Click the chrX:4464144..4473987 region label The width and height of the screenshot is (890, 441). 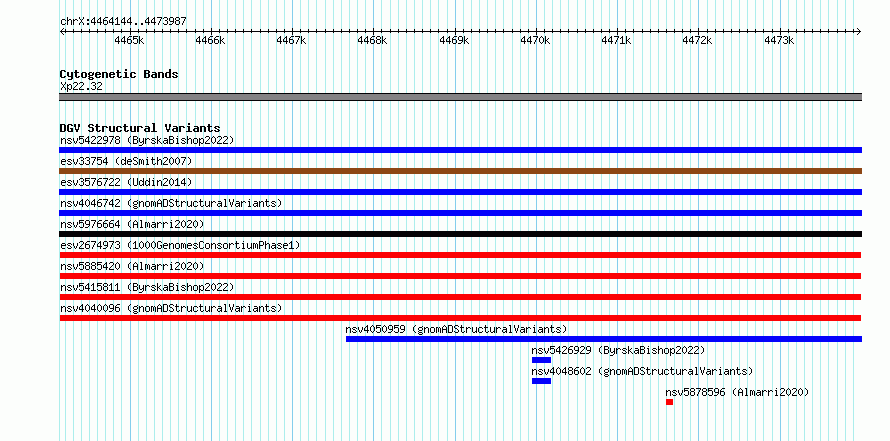click(x=123, y=22)
